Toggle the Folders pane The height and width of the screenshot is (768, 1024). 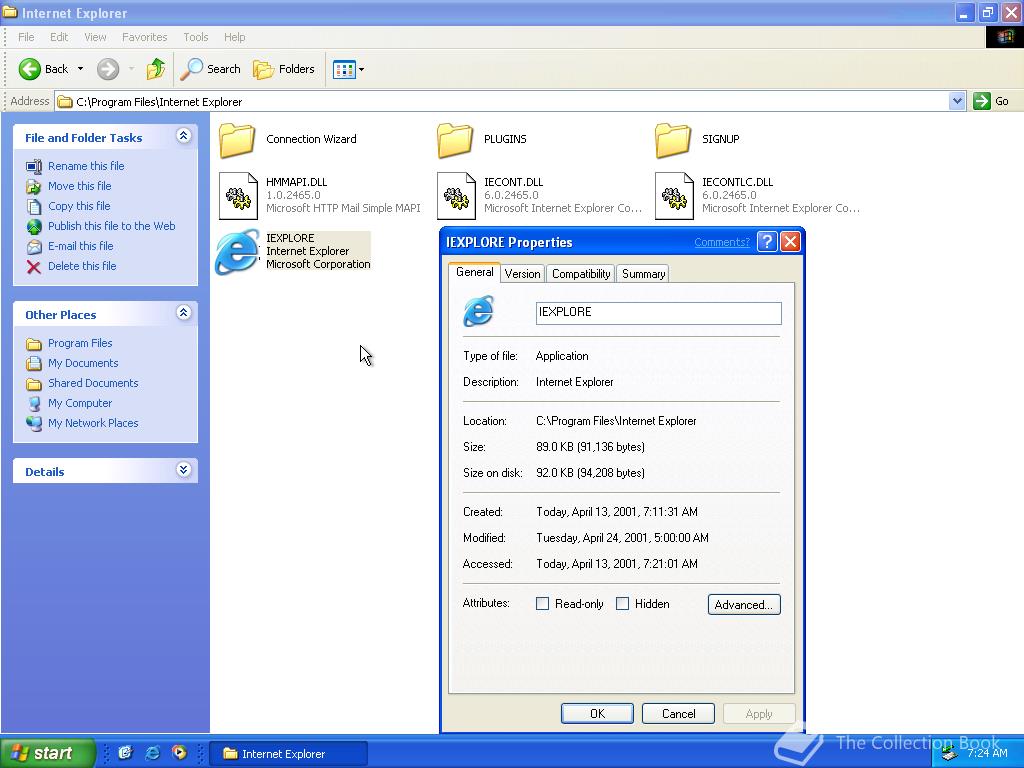coord(283,69)
